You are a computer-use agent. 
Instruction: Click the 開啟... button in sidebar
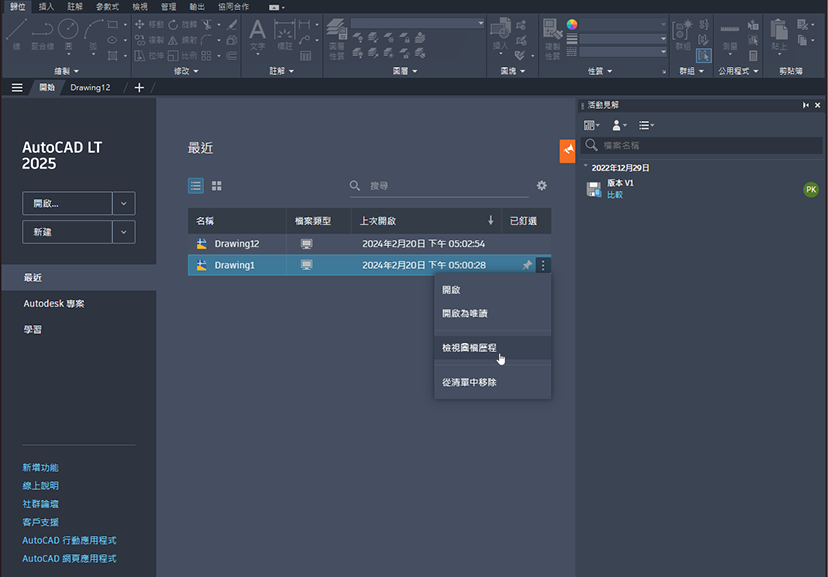(x=67, y=203)
